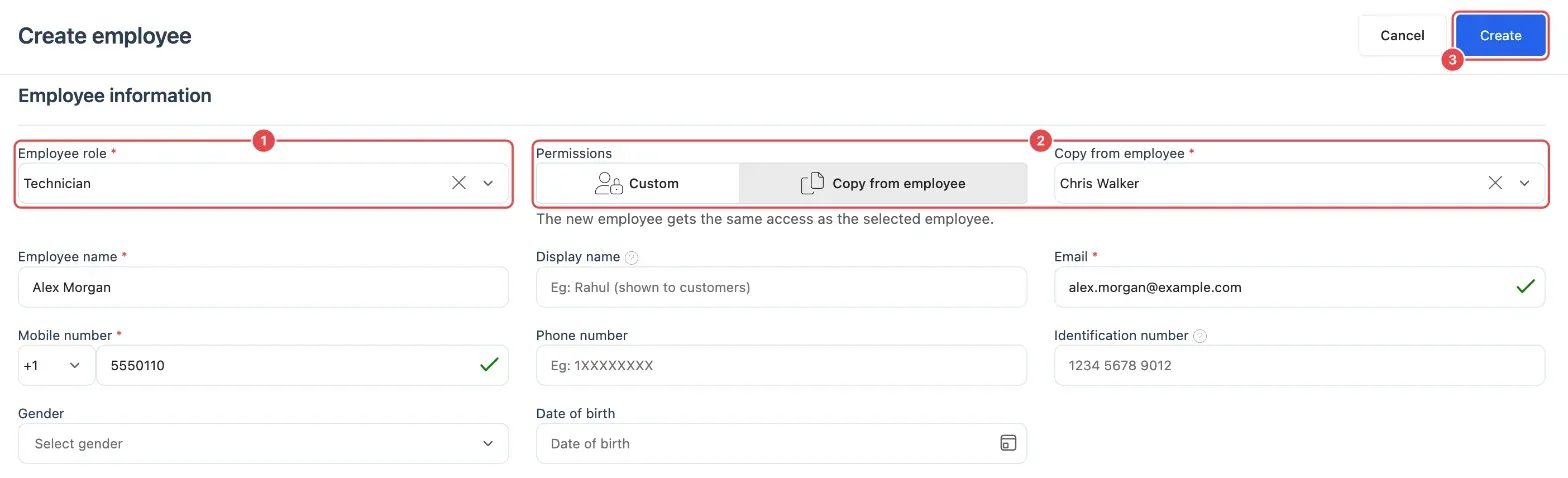The width and height of the screenshot is (1568, 478).
Task: Click the Custom permissions person icon
Action: pos(608,183)
